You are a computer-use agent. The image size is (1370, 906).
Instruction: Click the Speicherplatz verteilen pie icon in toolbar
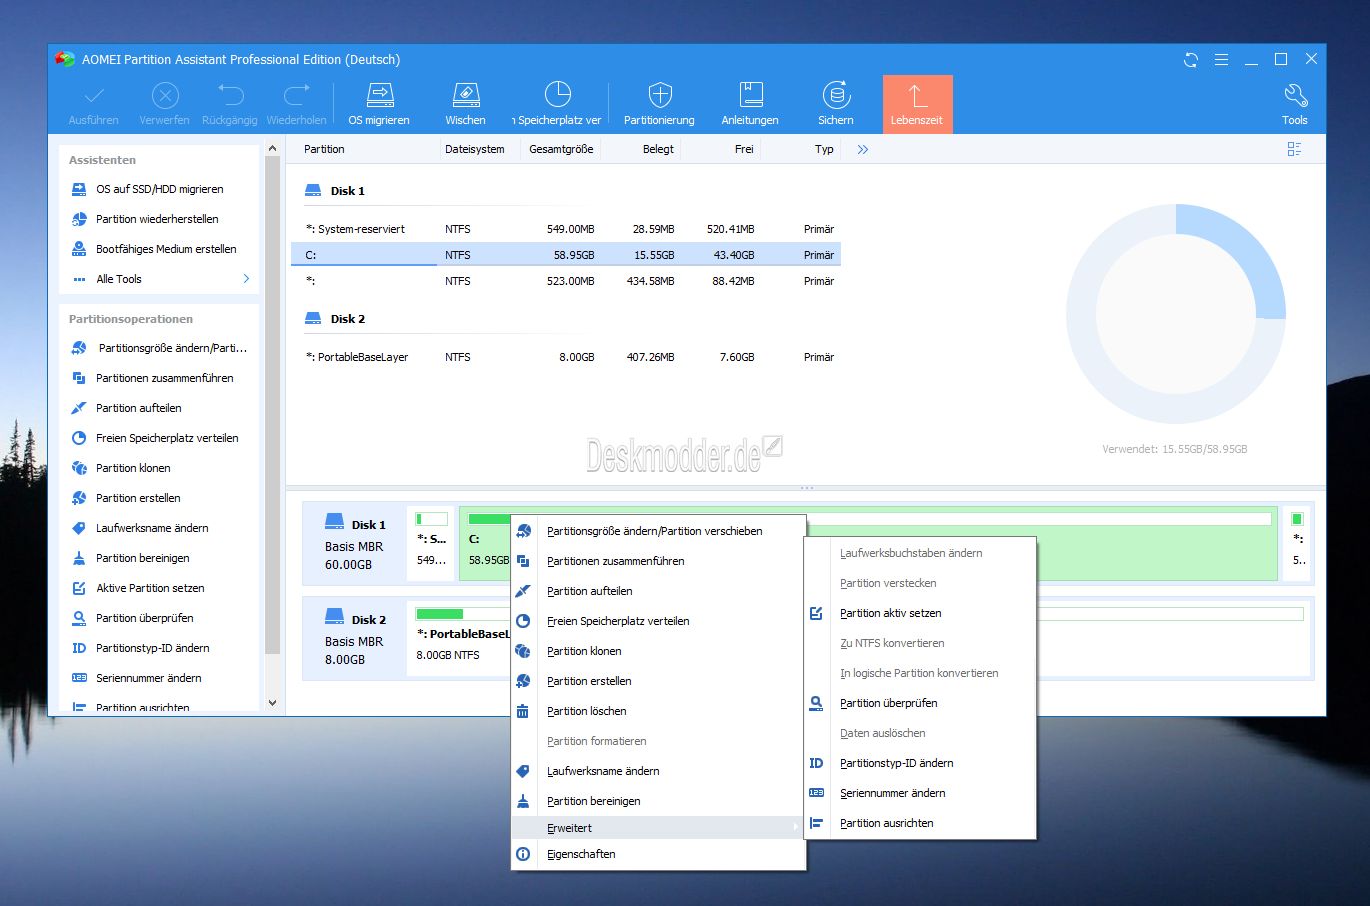click(558, 95)
